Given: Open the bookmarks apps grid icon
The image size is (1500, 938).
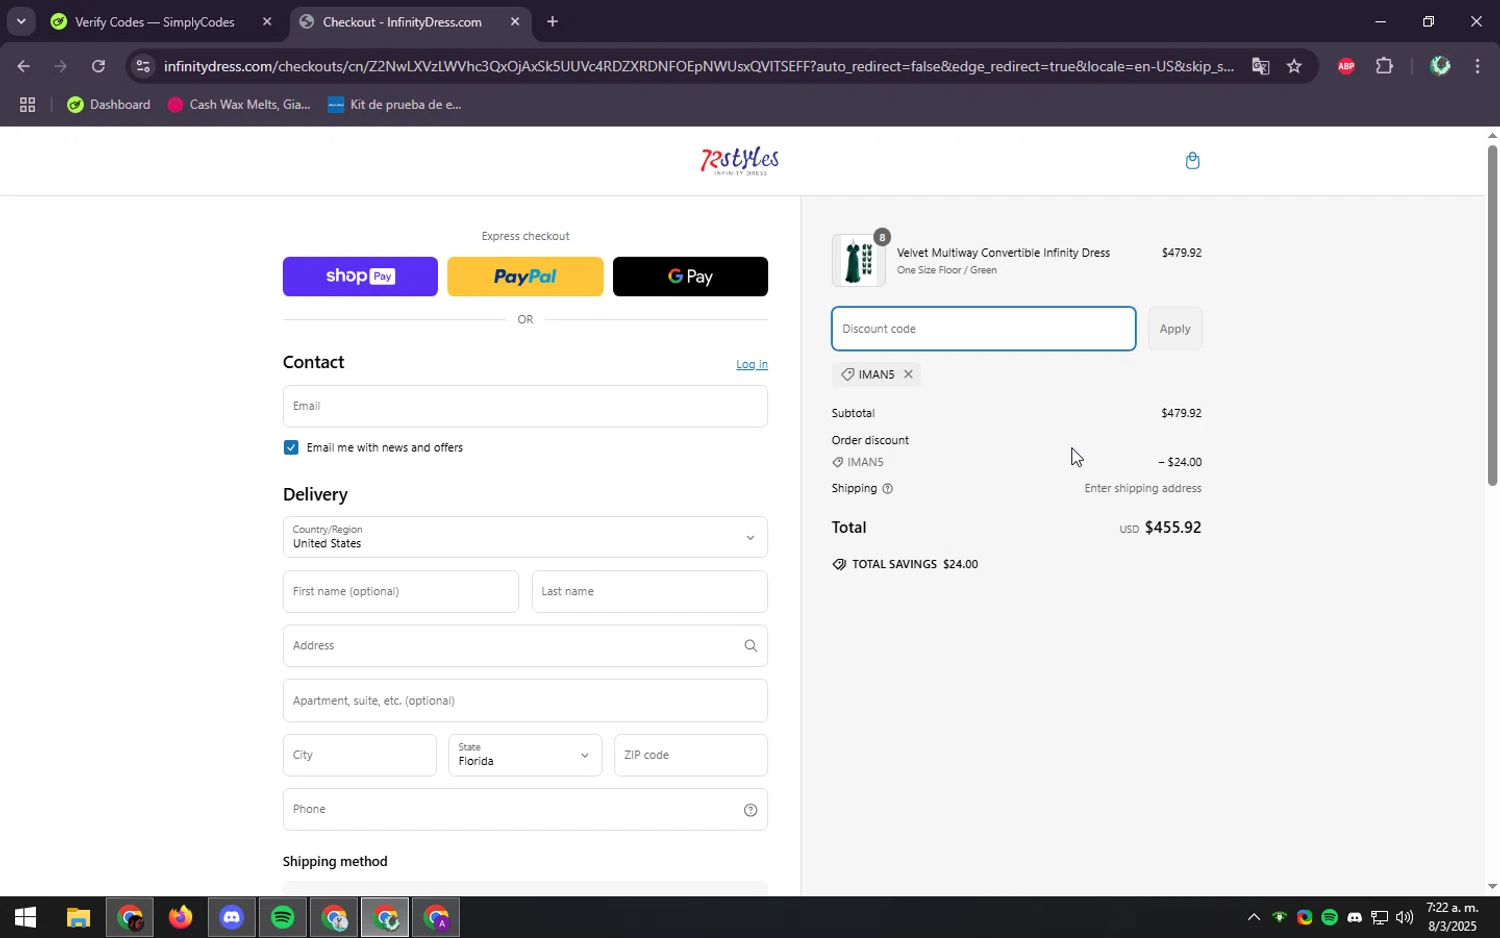Looking at the screenshot, I should pos(27,104).
